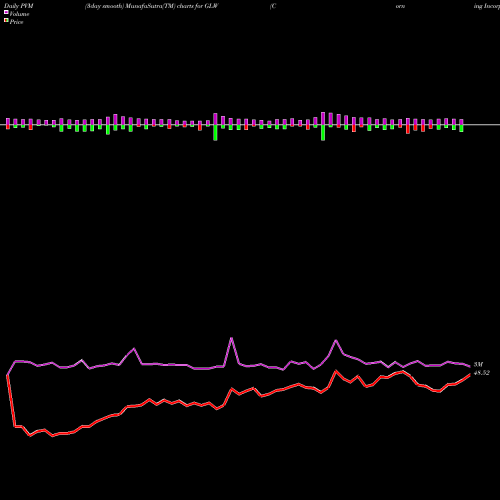Click the '48.52' price value label
This screenshot has height=500, width=500.
tap(482, 373)
